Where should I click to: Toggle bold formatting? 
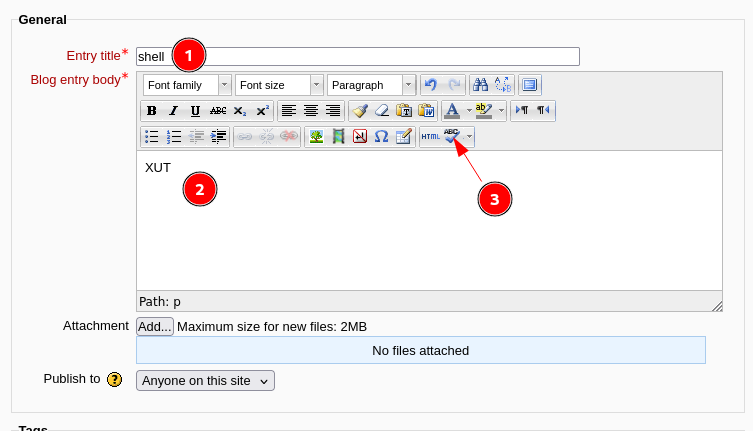coord(152,111)
